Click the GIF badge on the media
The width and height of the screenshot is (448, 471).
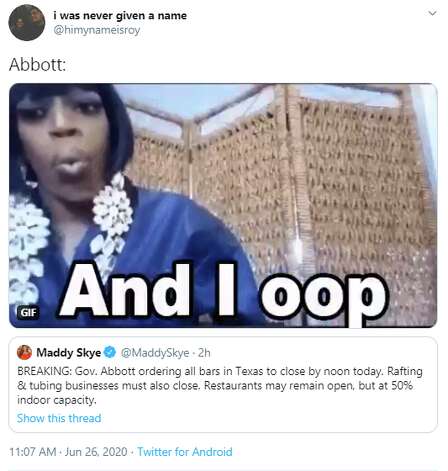click(x=28, y=313)
